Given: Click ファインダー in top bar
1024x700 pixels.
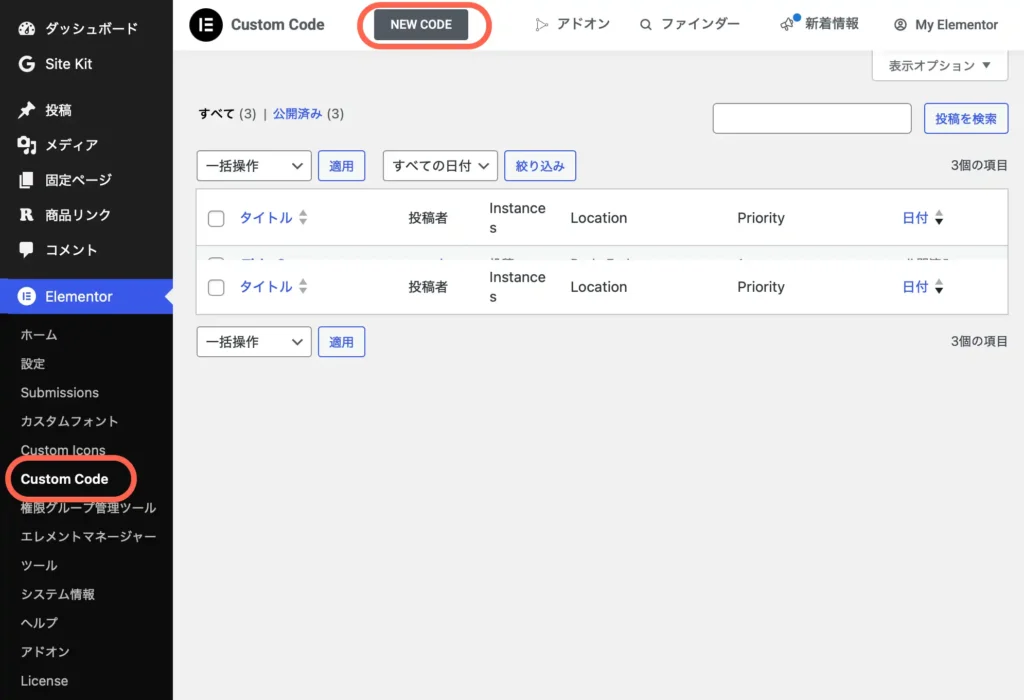Looking at the screenshot, I should (700, 24).
